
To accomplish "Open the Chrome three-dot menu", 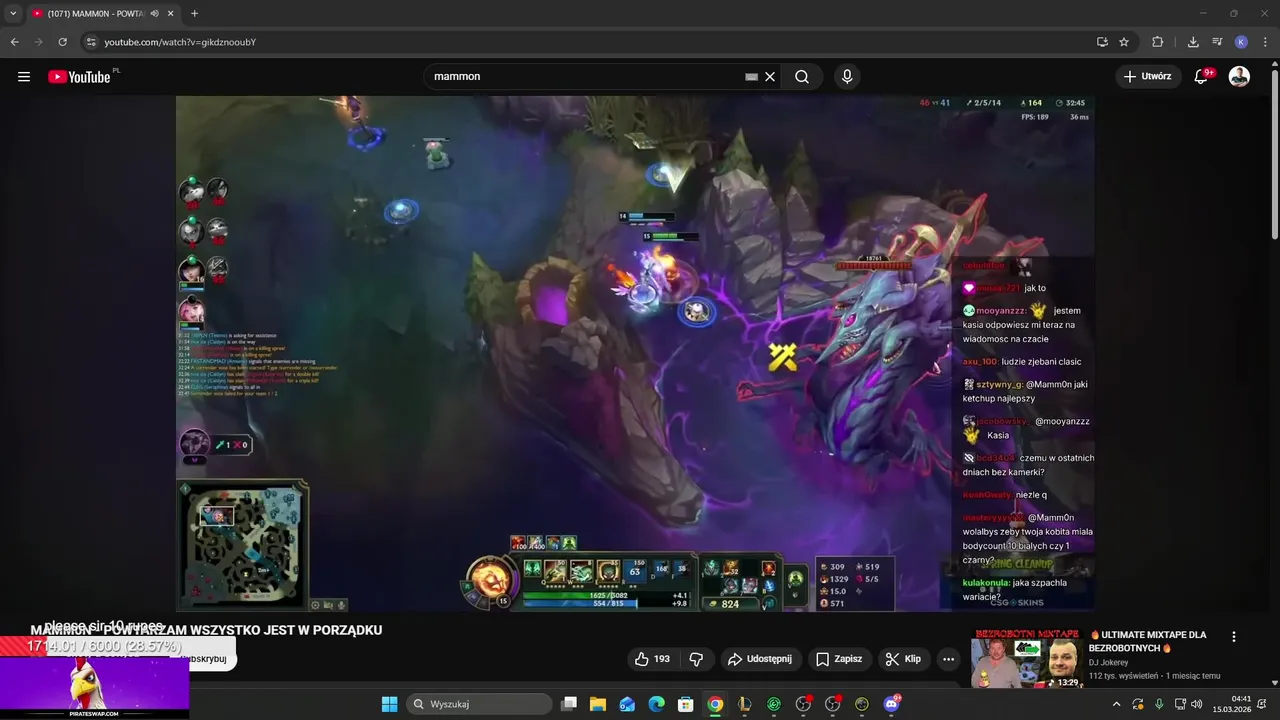I will click(1265, 42).
